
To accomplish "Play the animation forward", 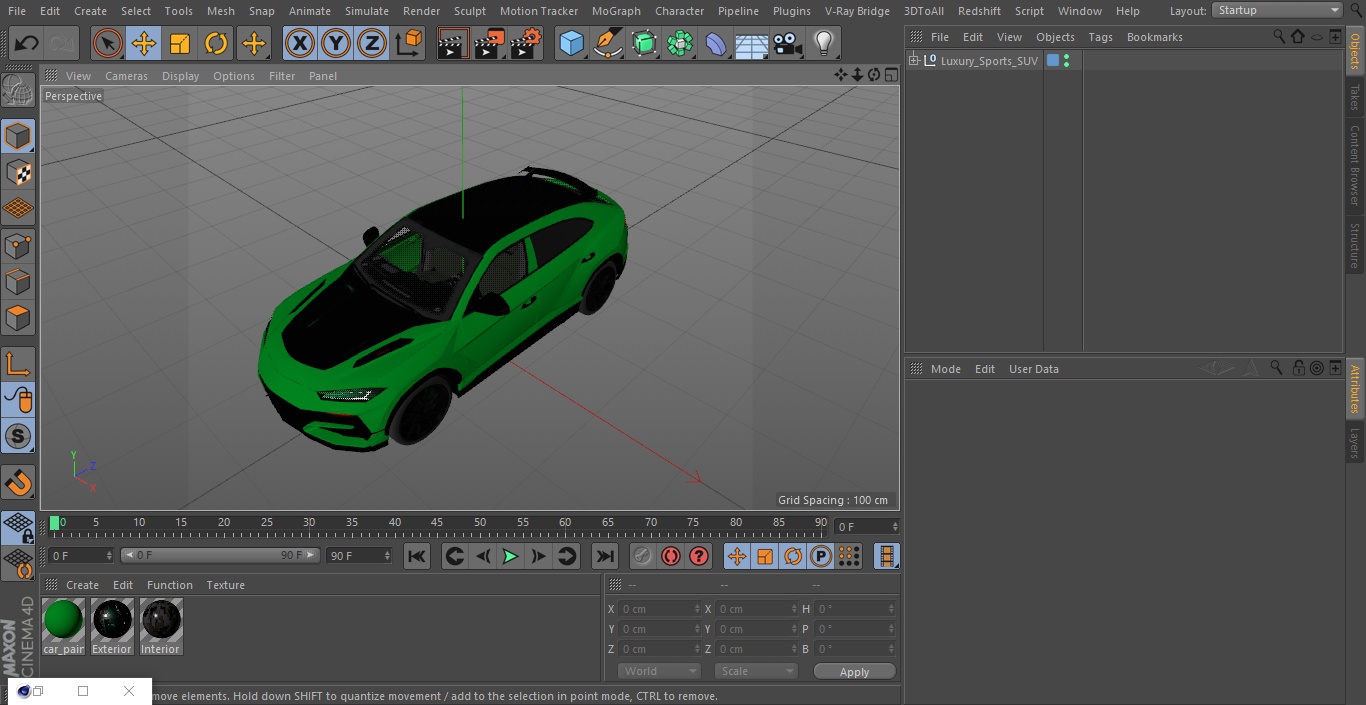I will coord(510,556).
